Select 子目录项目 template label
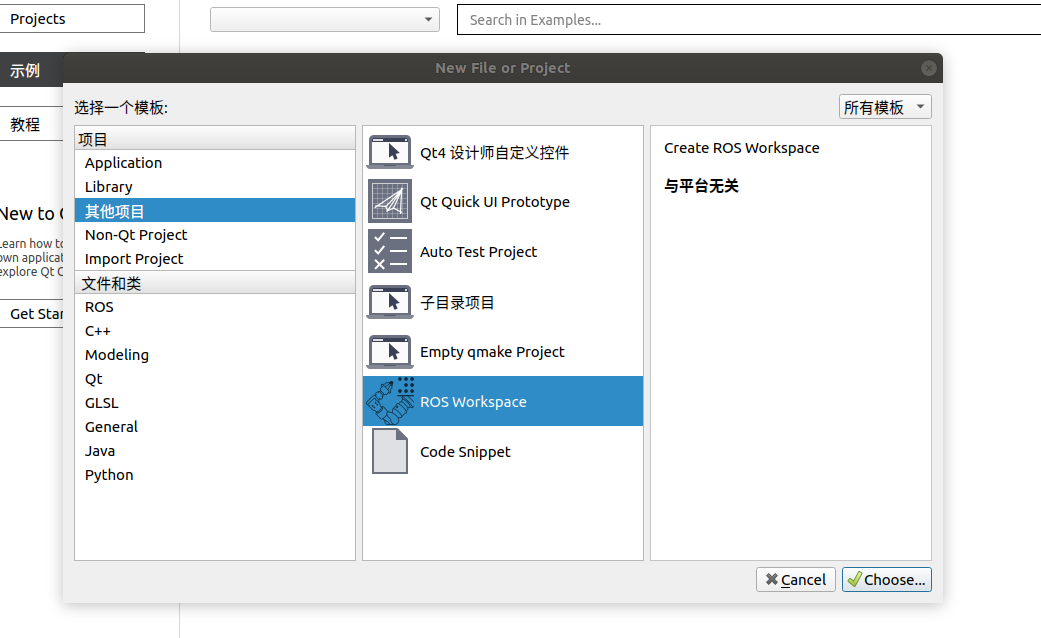The height and width of the screenshot is (638, 1041). 457,303
